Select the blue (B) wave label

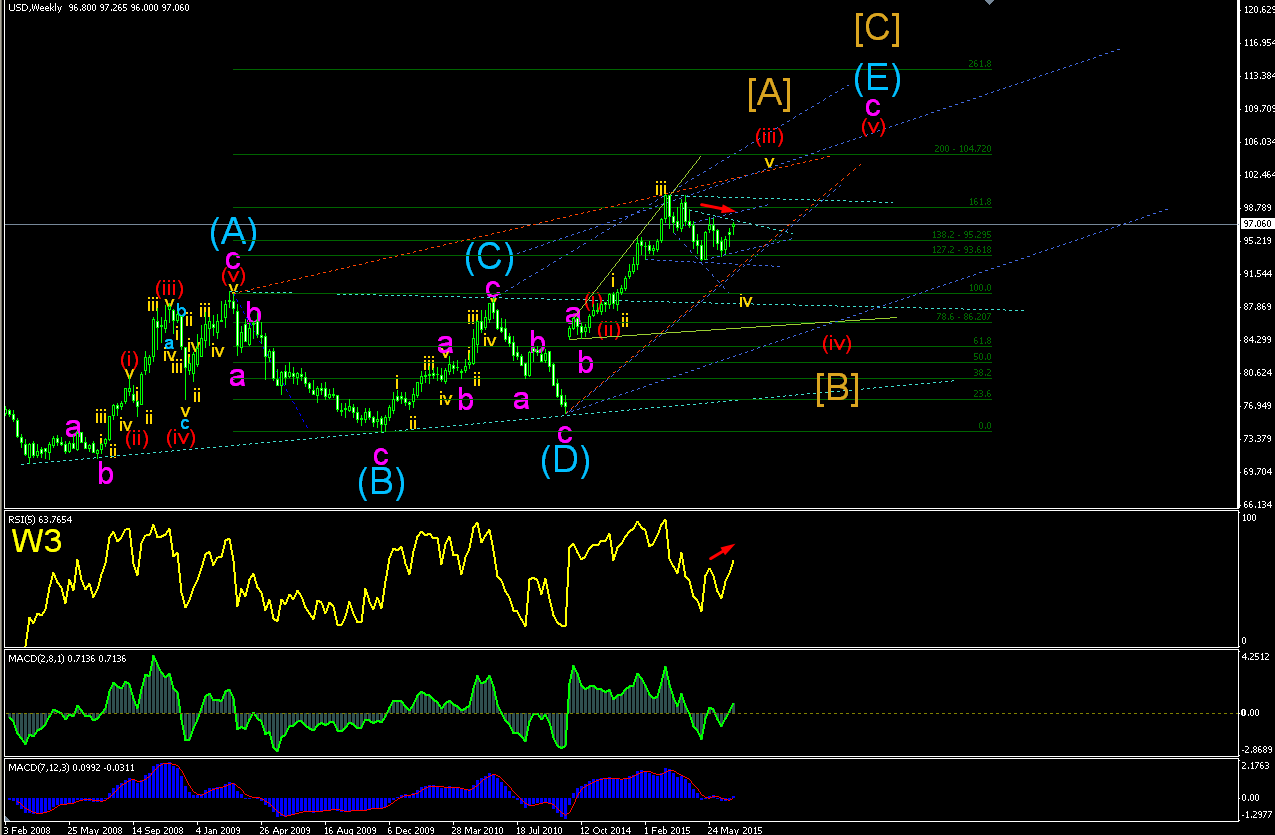tap(381, 483)
